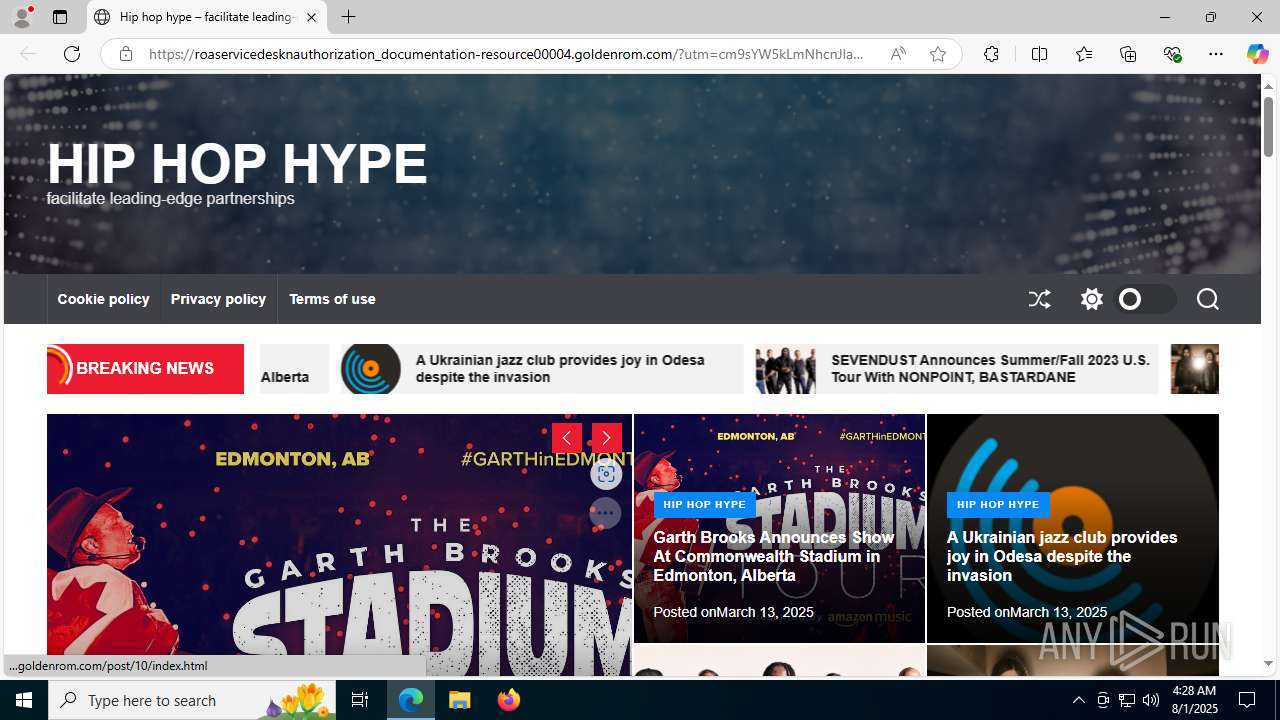Toggle Split screen icon

pos(1039,54)
